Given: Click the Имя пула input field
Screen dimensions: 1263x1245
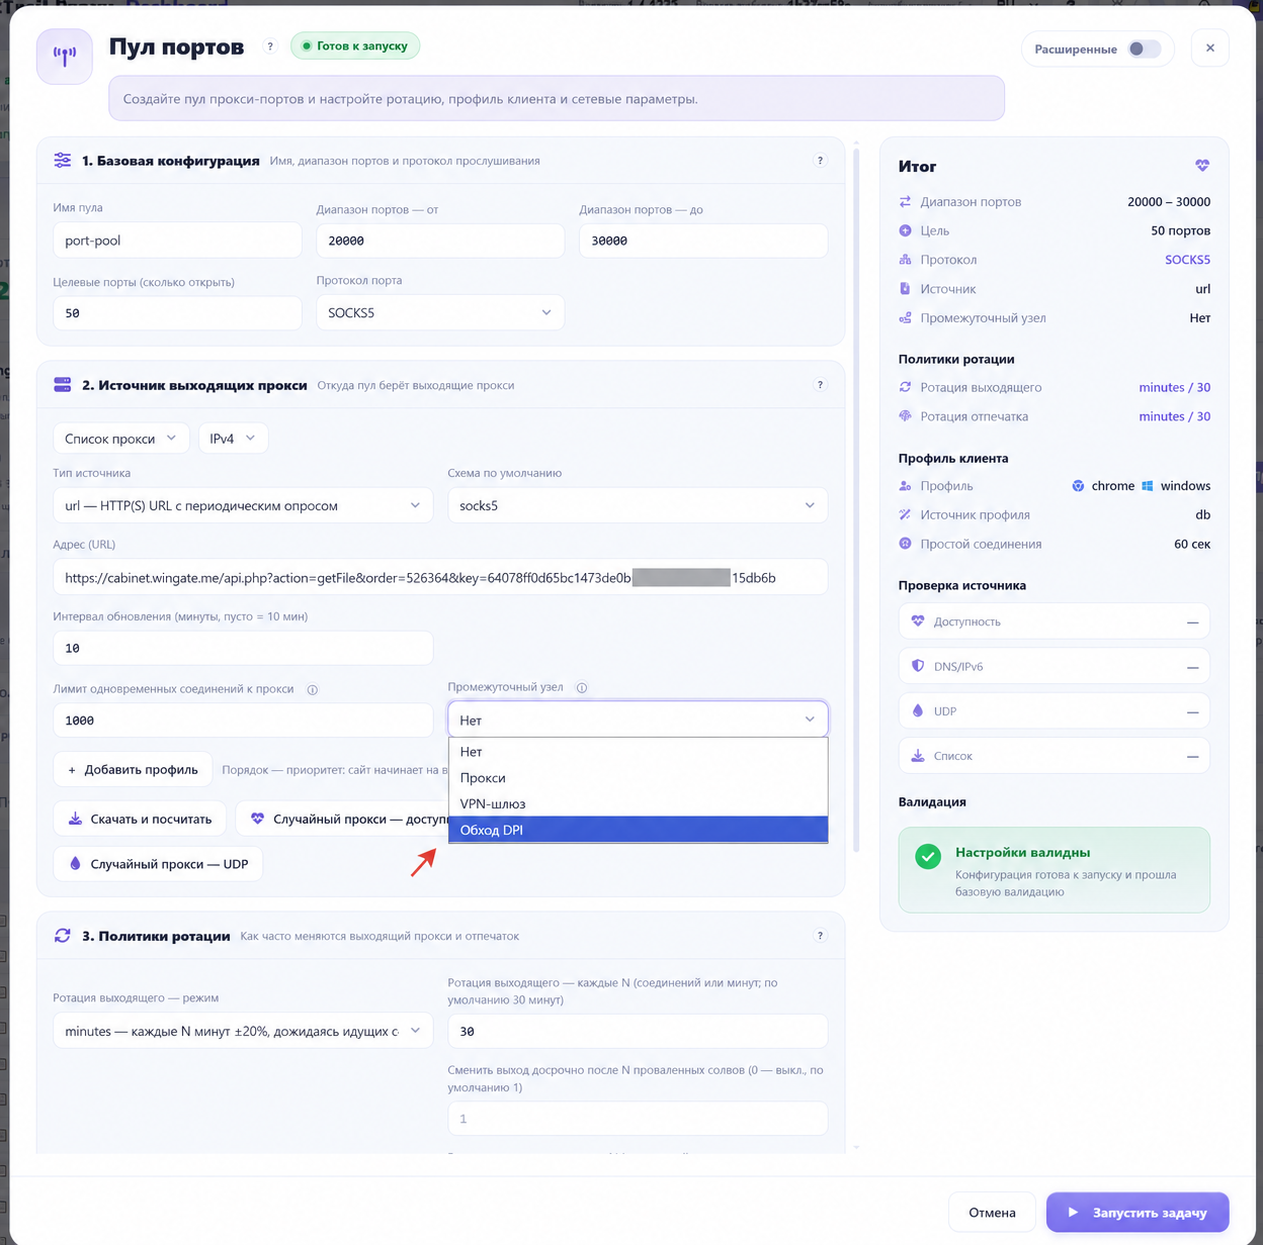Looking at the screenshot, I should coord(177,241).
